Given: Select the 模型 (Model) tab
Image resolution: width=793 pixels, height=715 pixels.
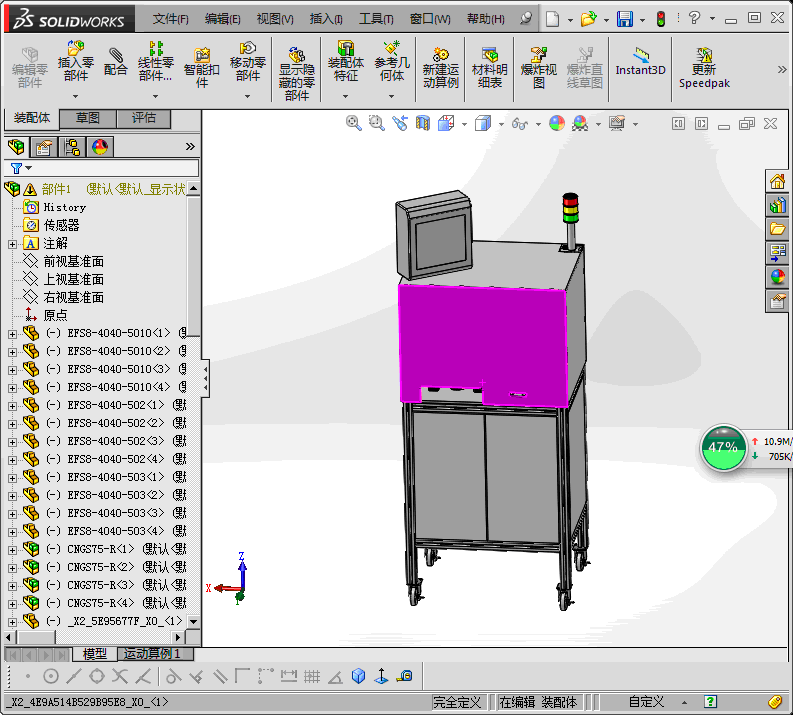Looking at the screenshot, I should (x=95, y=654).
